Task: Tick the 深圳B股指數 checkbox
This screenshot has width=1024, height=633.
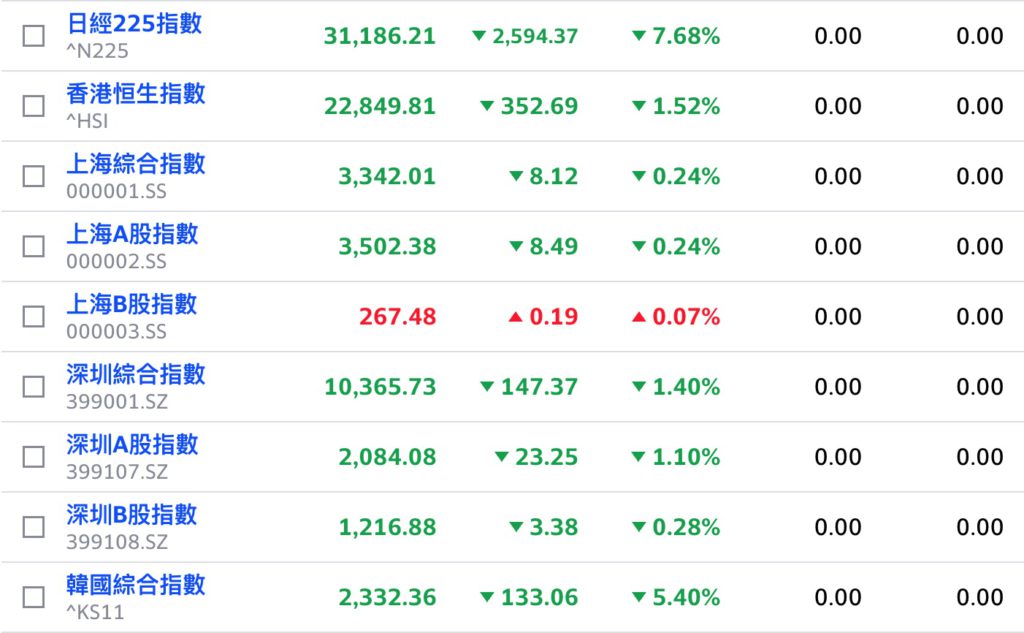Action: (x=33, y=527)
